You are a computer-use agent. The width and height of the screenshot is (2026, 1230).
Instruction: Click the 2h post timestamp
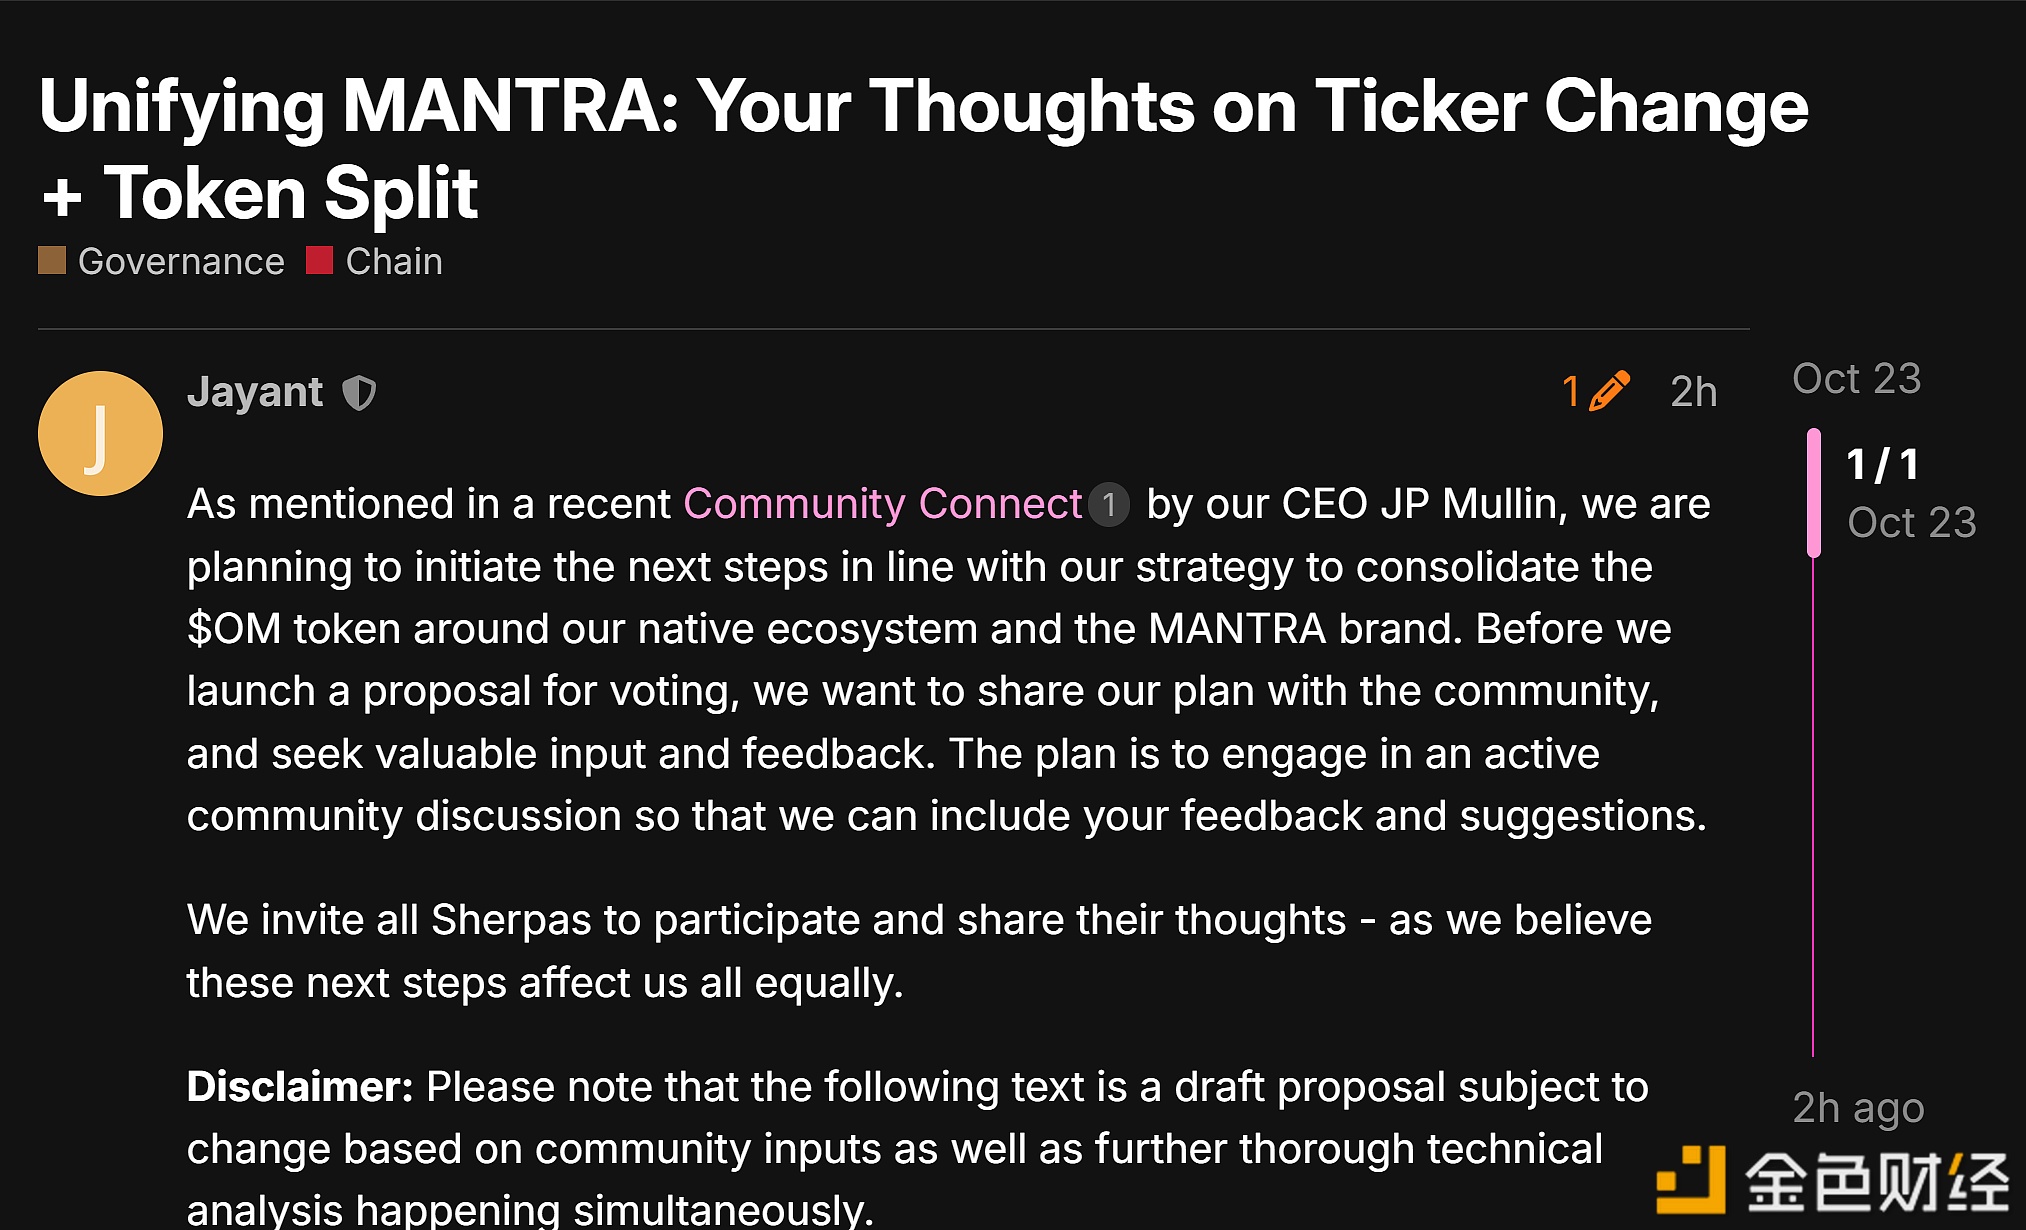pos(1693,392)
